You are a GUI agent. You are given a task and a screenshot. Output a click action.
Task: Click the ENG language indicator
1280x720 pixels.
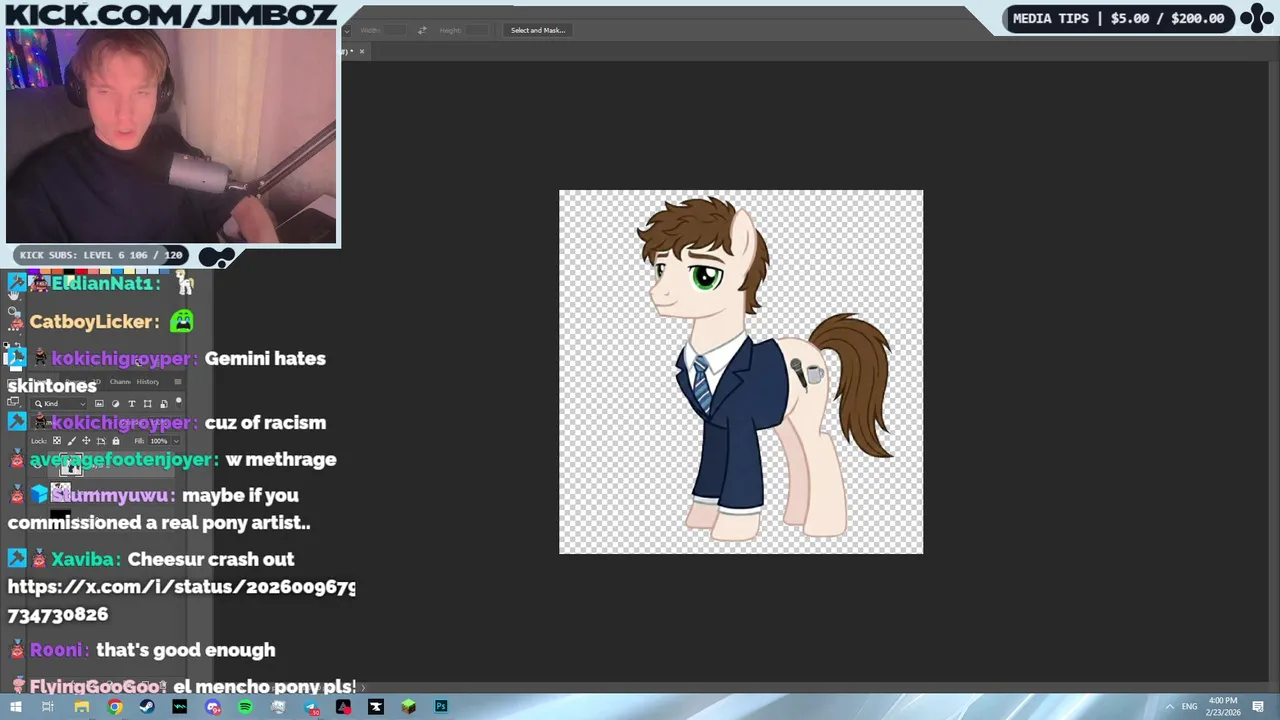pyautogui.click(x=1190, y=707)
